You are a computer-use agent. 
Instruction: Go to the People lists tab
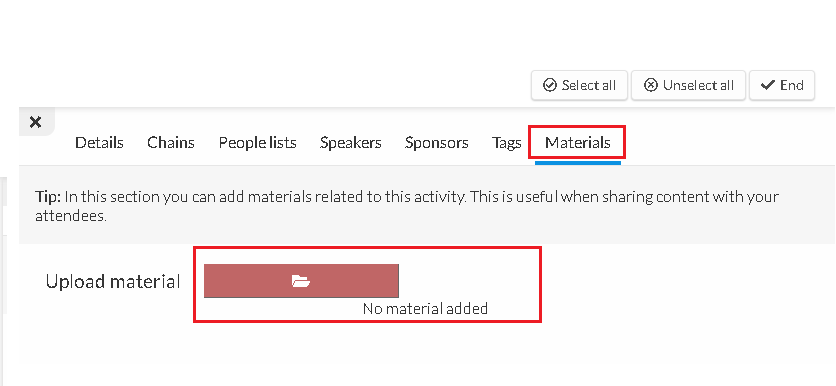pyautogui.click(x=258, y=143)
